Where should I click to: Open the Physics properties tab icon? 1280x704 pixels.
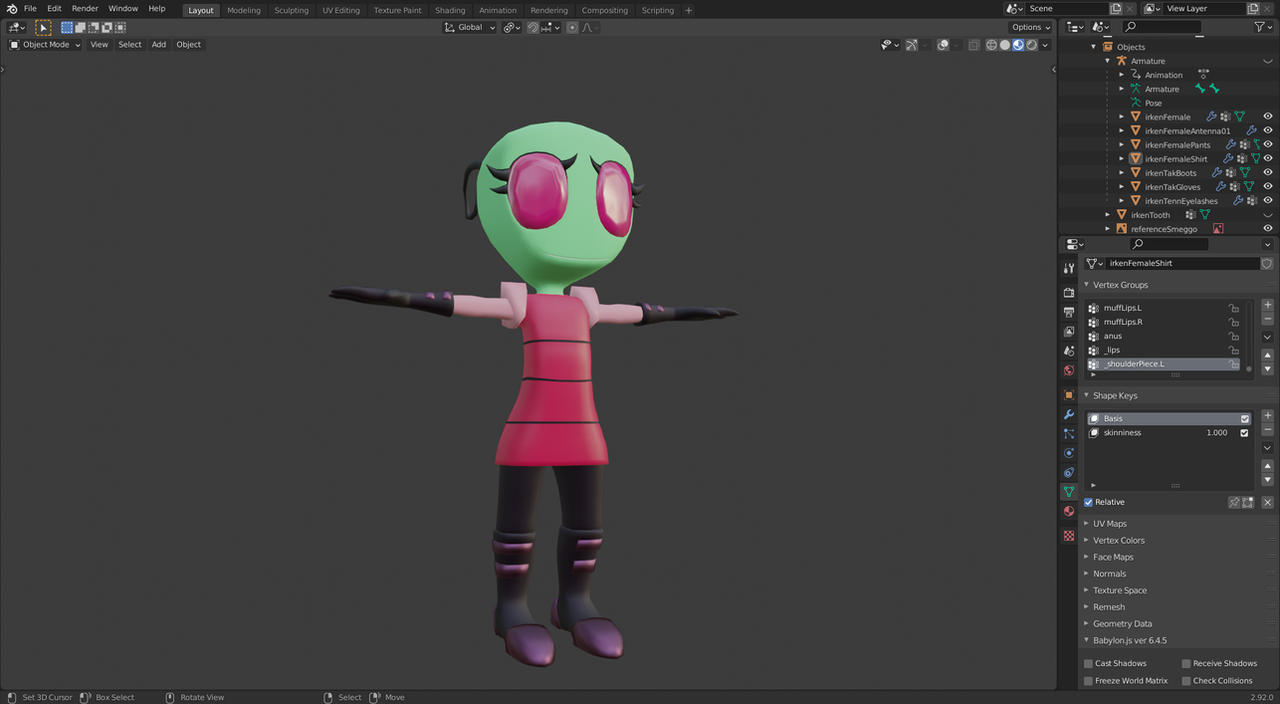click(x=1069, y=453)
